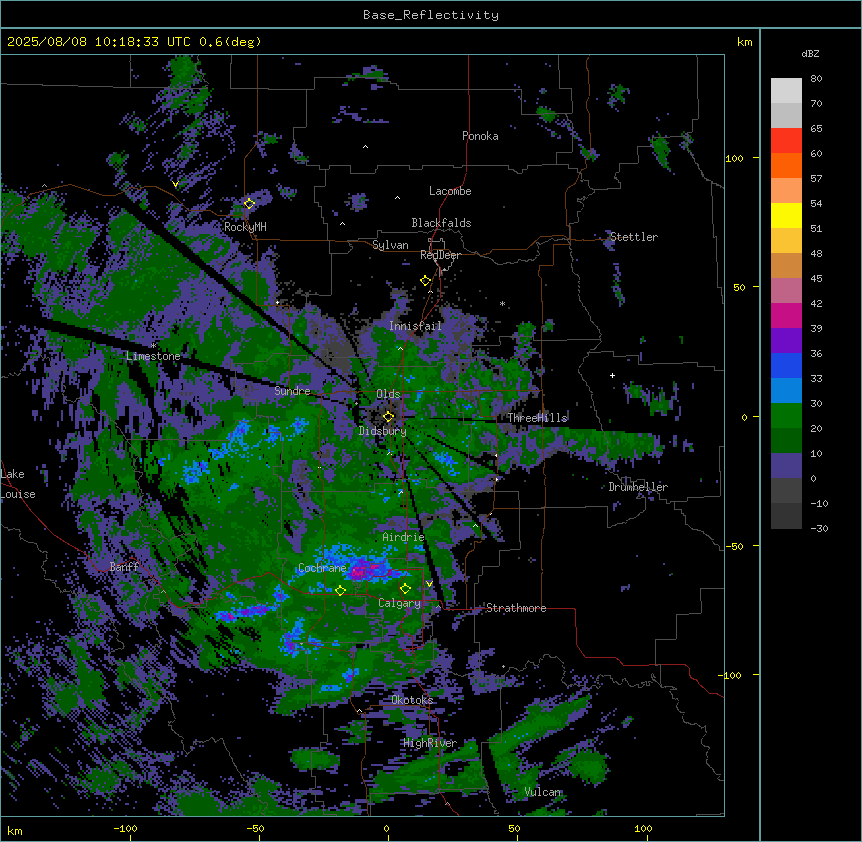Click the -100 tick on the bottom axis

[125, 829]
